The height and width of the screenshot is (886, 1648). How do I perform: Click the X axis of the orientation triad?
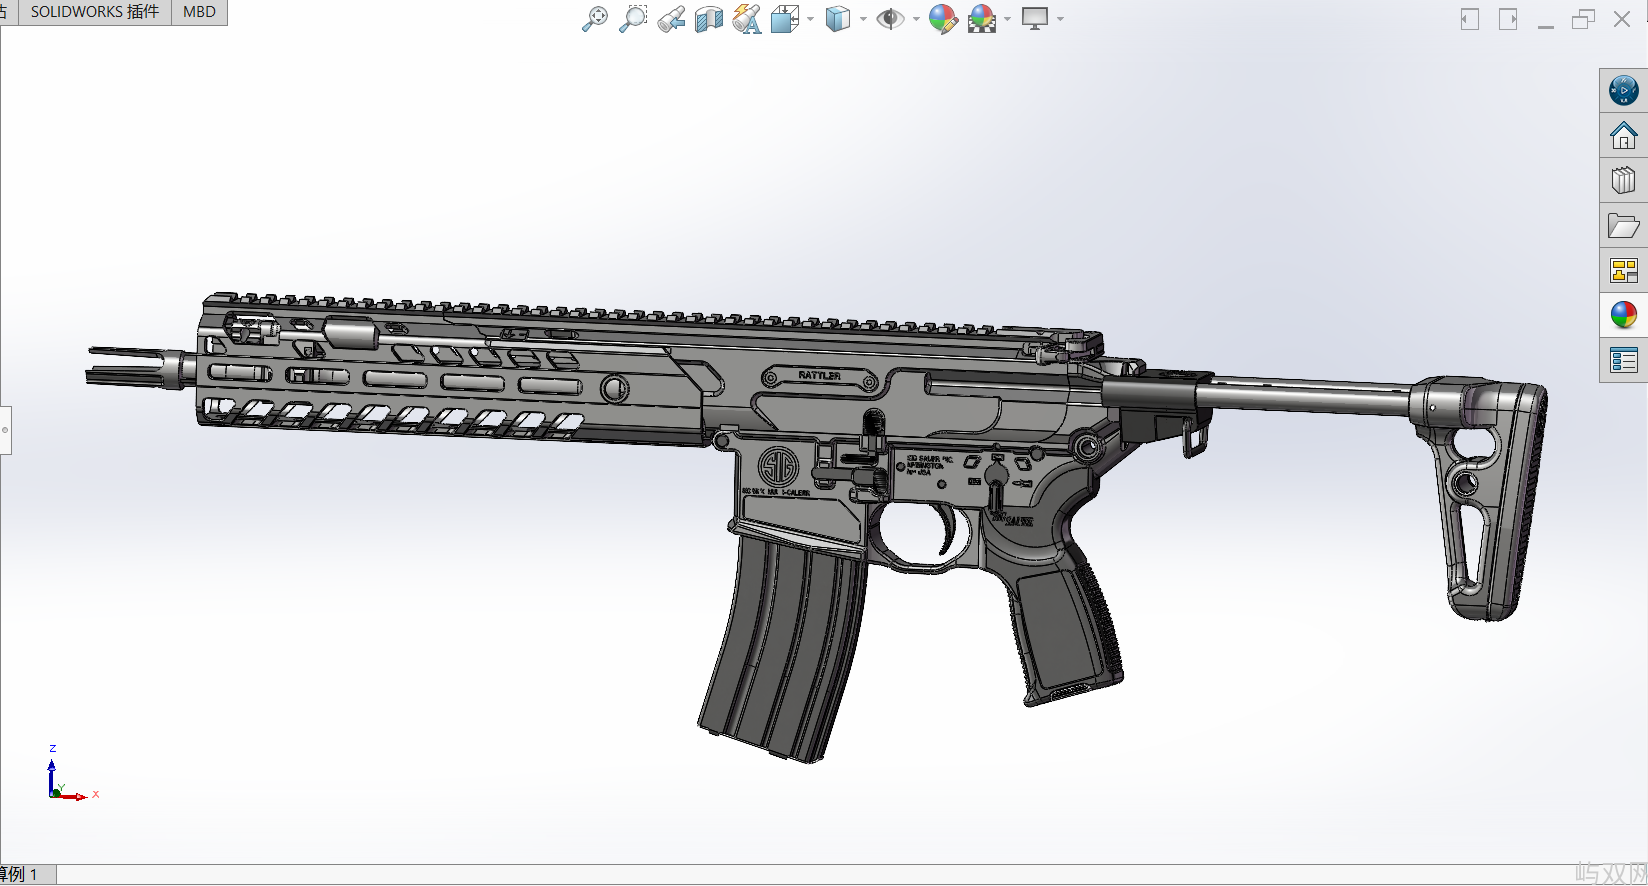76,795
